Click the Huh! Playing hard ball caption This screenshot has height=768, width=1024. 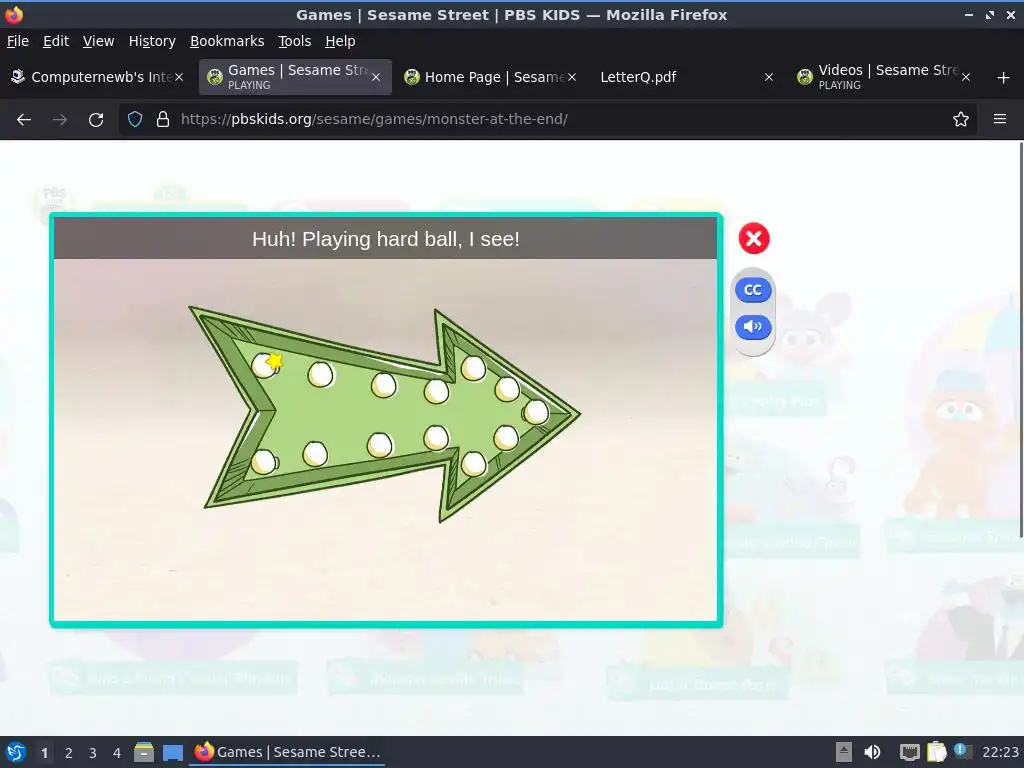pyautogui.click(x=385, y=239)
